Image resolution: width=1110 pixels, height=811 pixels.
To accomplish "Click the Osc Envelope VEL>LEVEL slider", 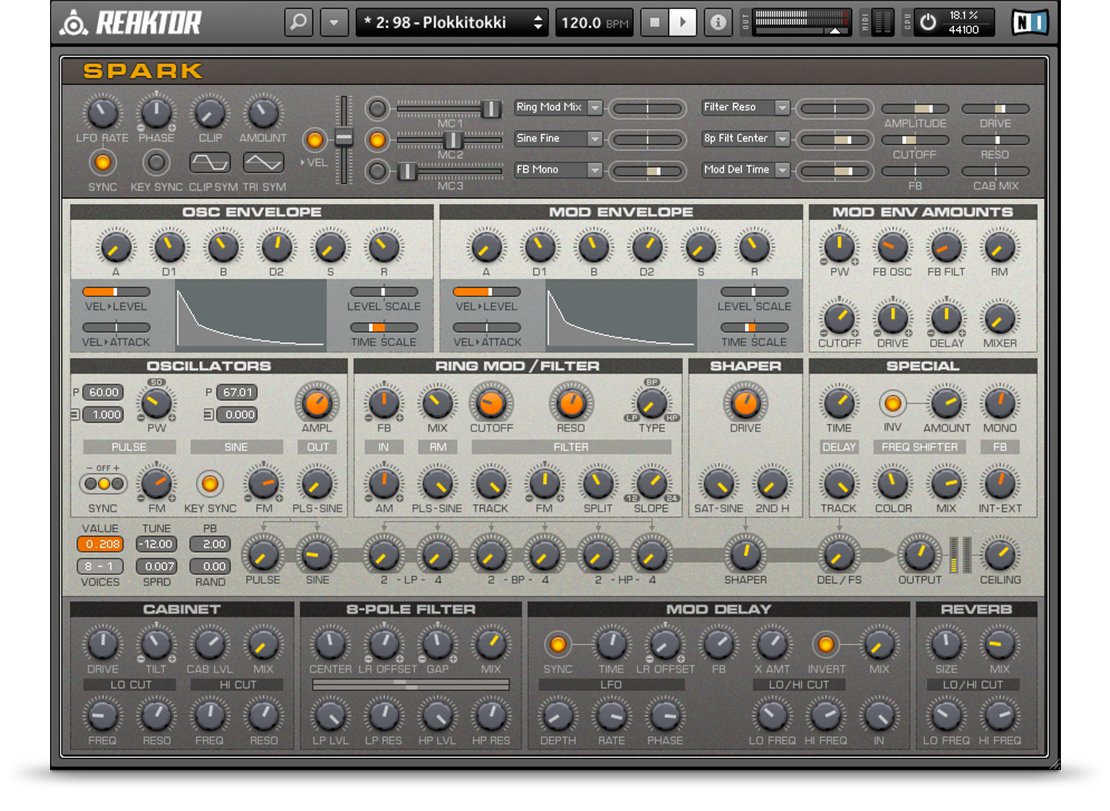I will tap(116, 292).
